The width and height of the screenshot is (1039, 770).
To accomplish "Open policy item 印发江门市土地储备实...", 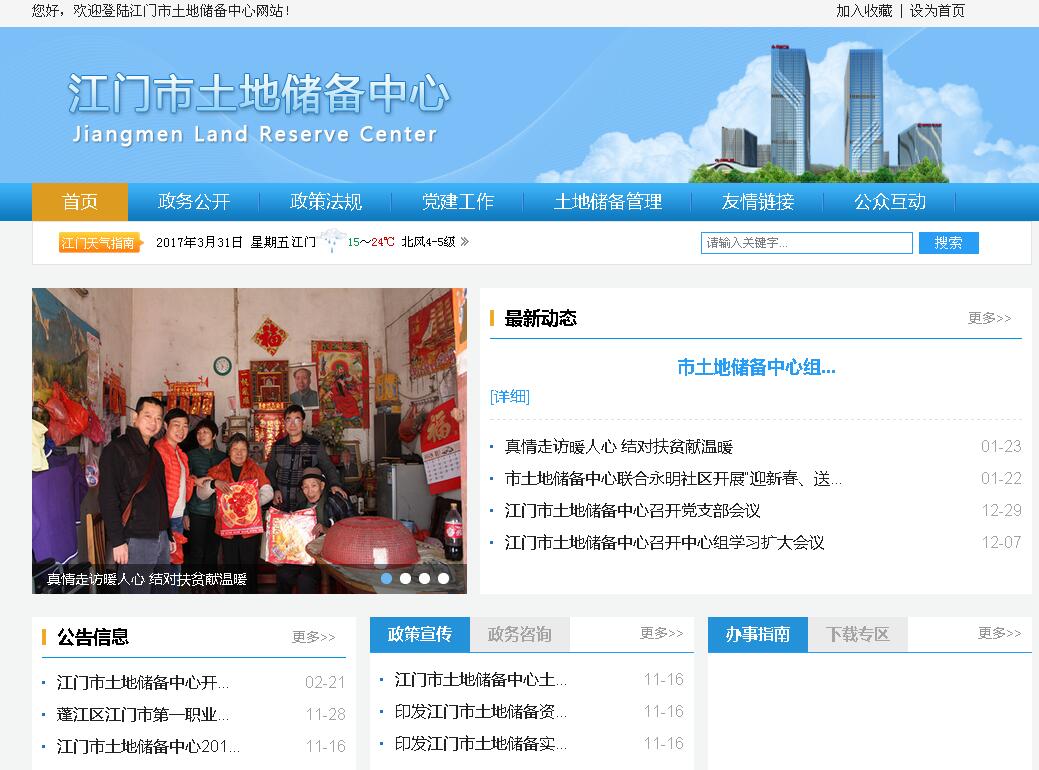I will tap(480, 743).
